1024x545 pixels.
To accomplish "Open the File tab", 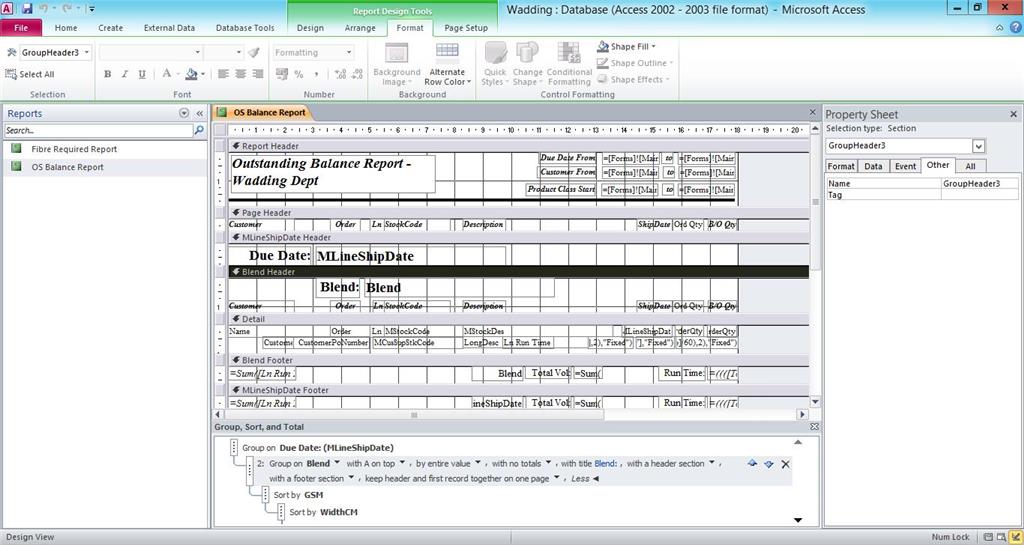I will coord(21,28).
